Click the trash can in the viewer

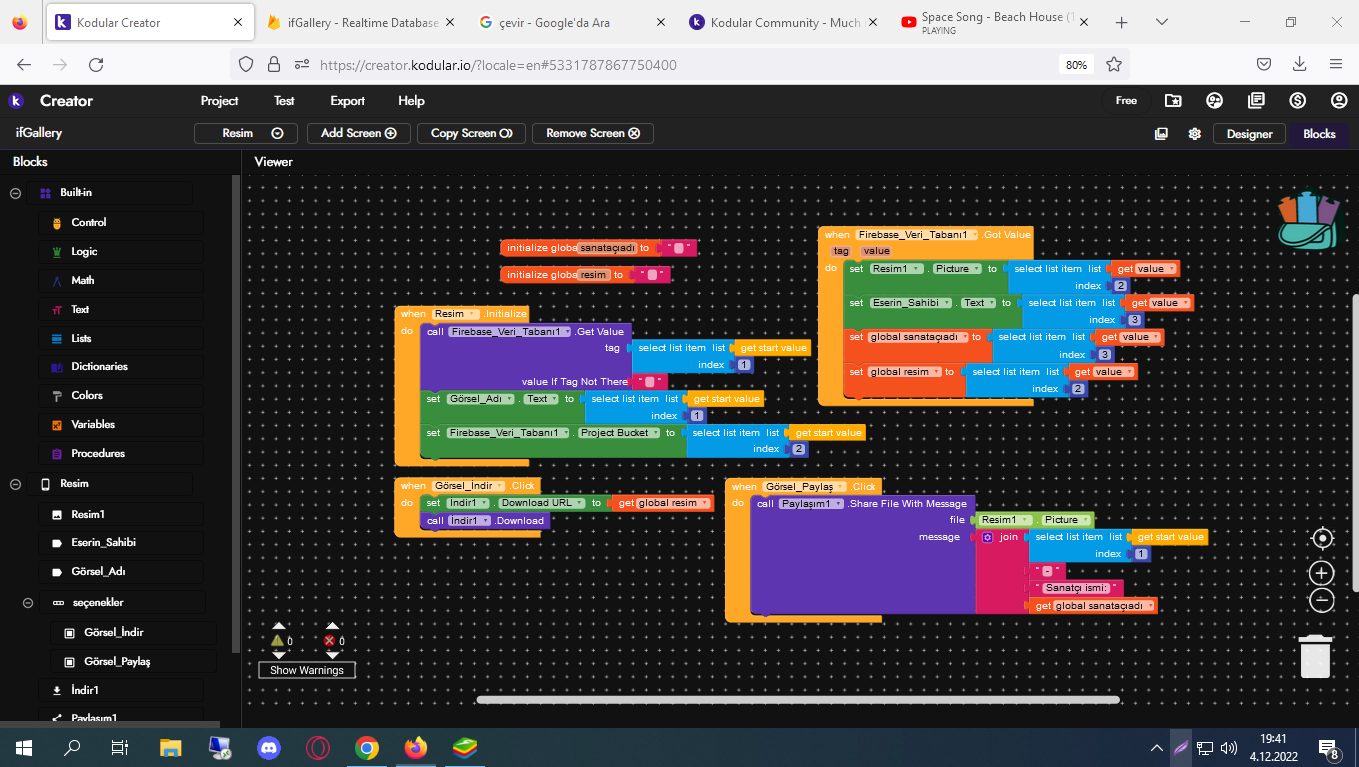pos(1315,656)
